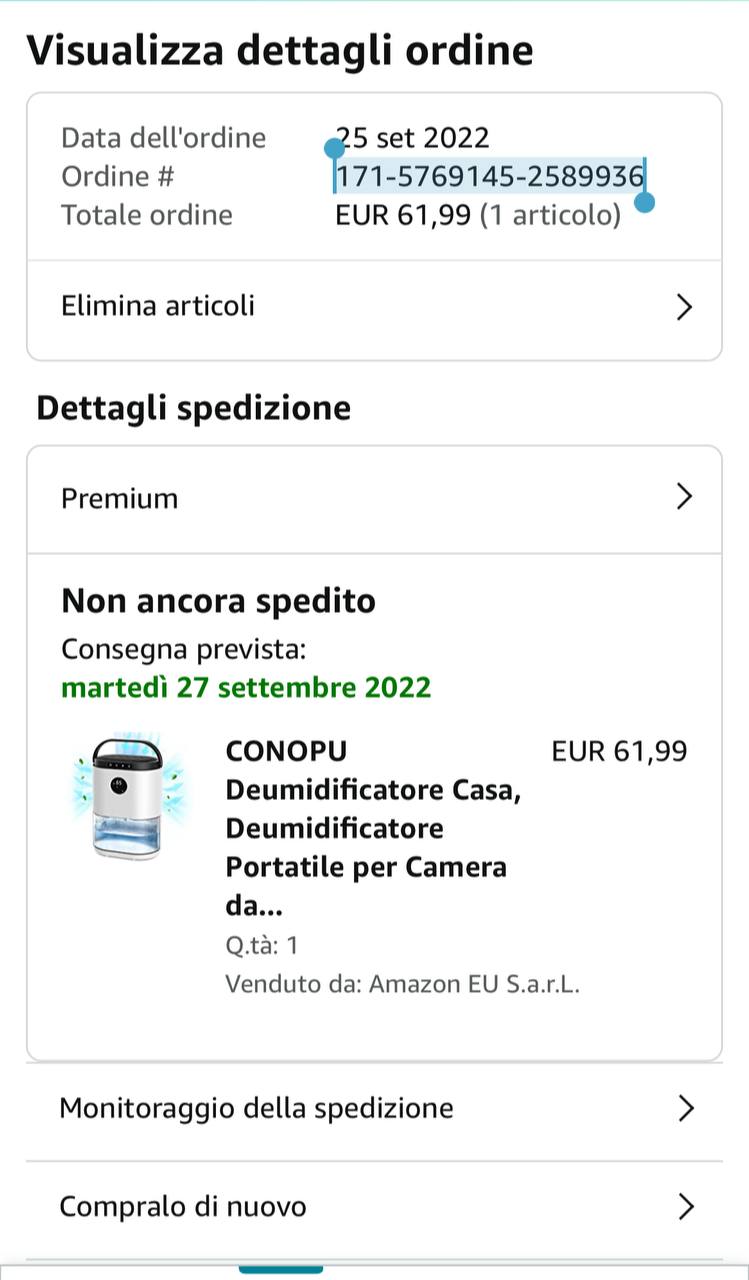The height and width of the screenshot is (1280, 749).
Task: Tap the highlighted order number 171-5769145-2589936
Action: 489,177
